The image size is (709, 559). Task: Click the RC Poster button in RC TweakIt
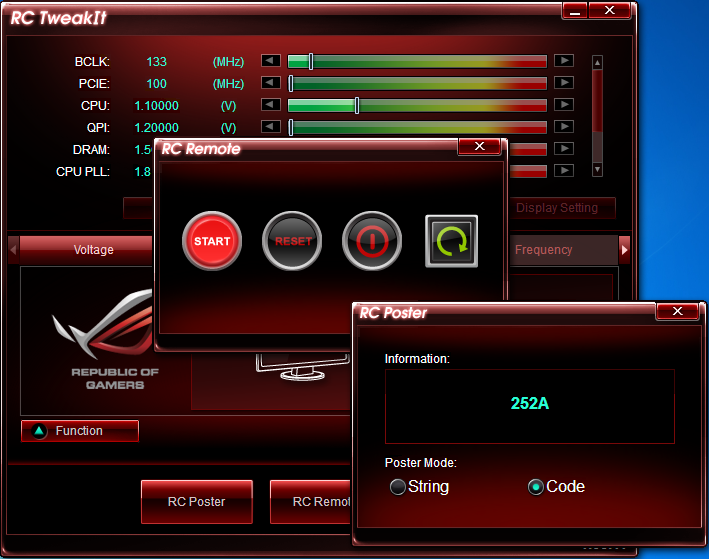(197, 502)
